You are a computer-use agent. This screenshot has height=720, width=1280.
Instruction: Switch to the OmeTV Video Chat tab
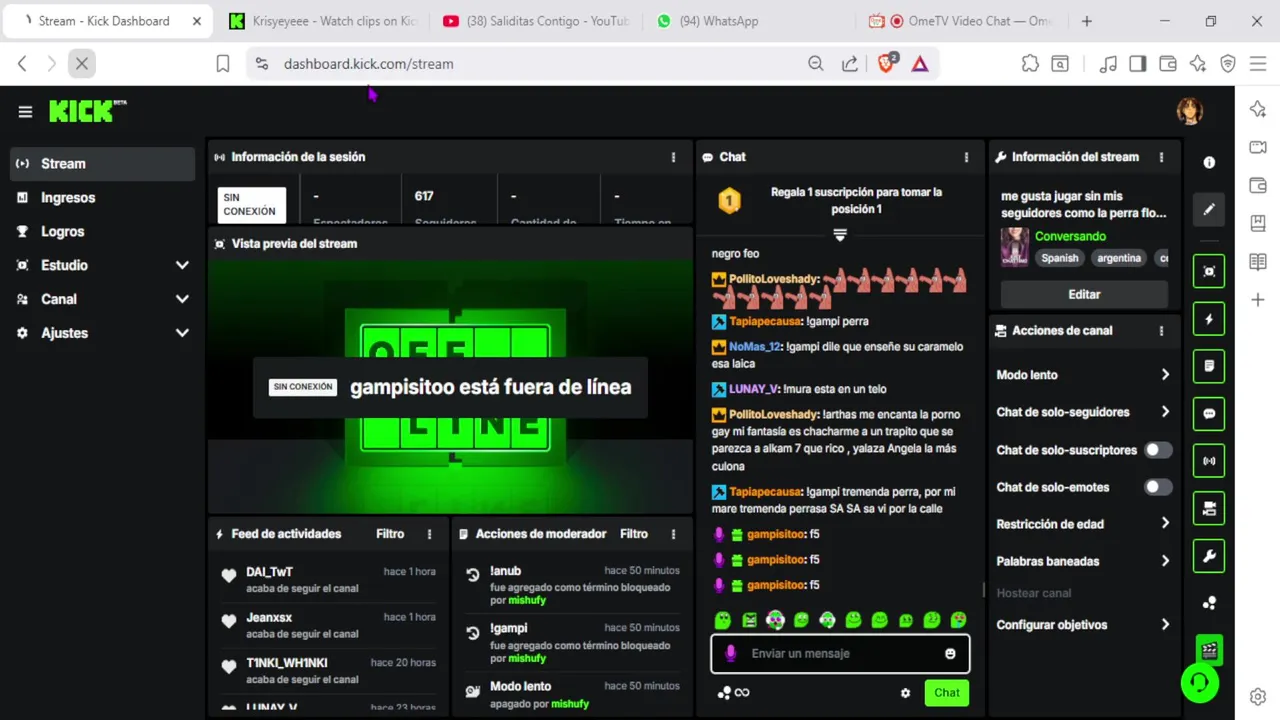(x=961, y=21)
